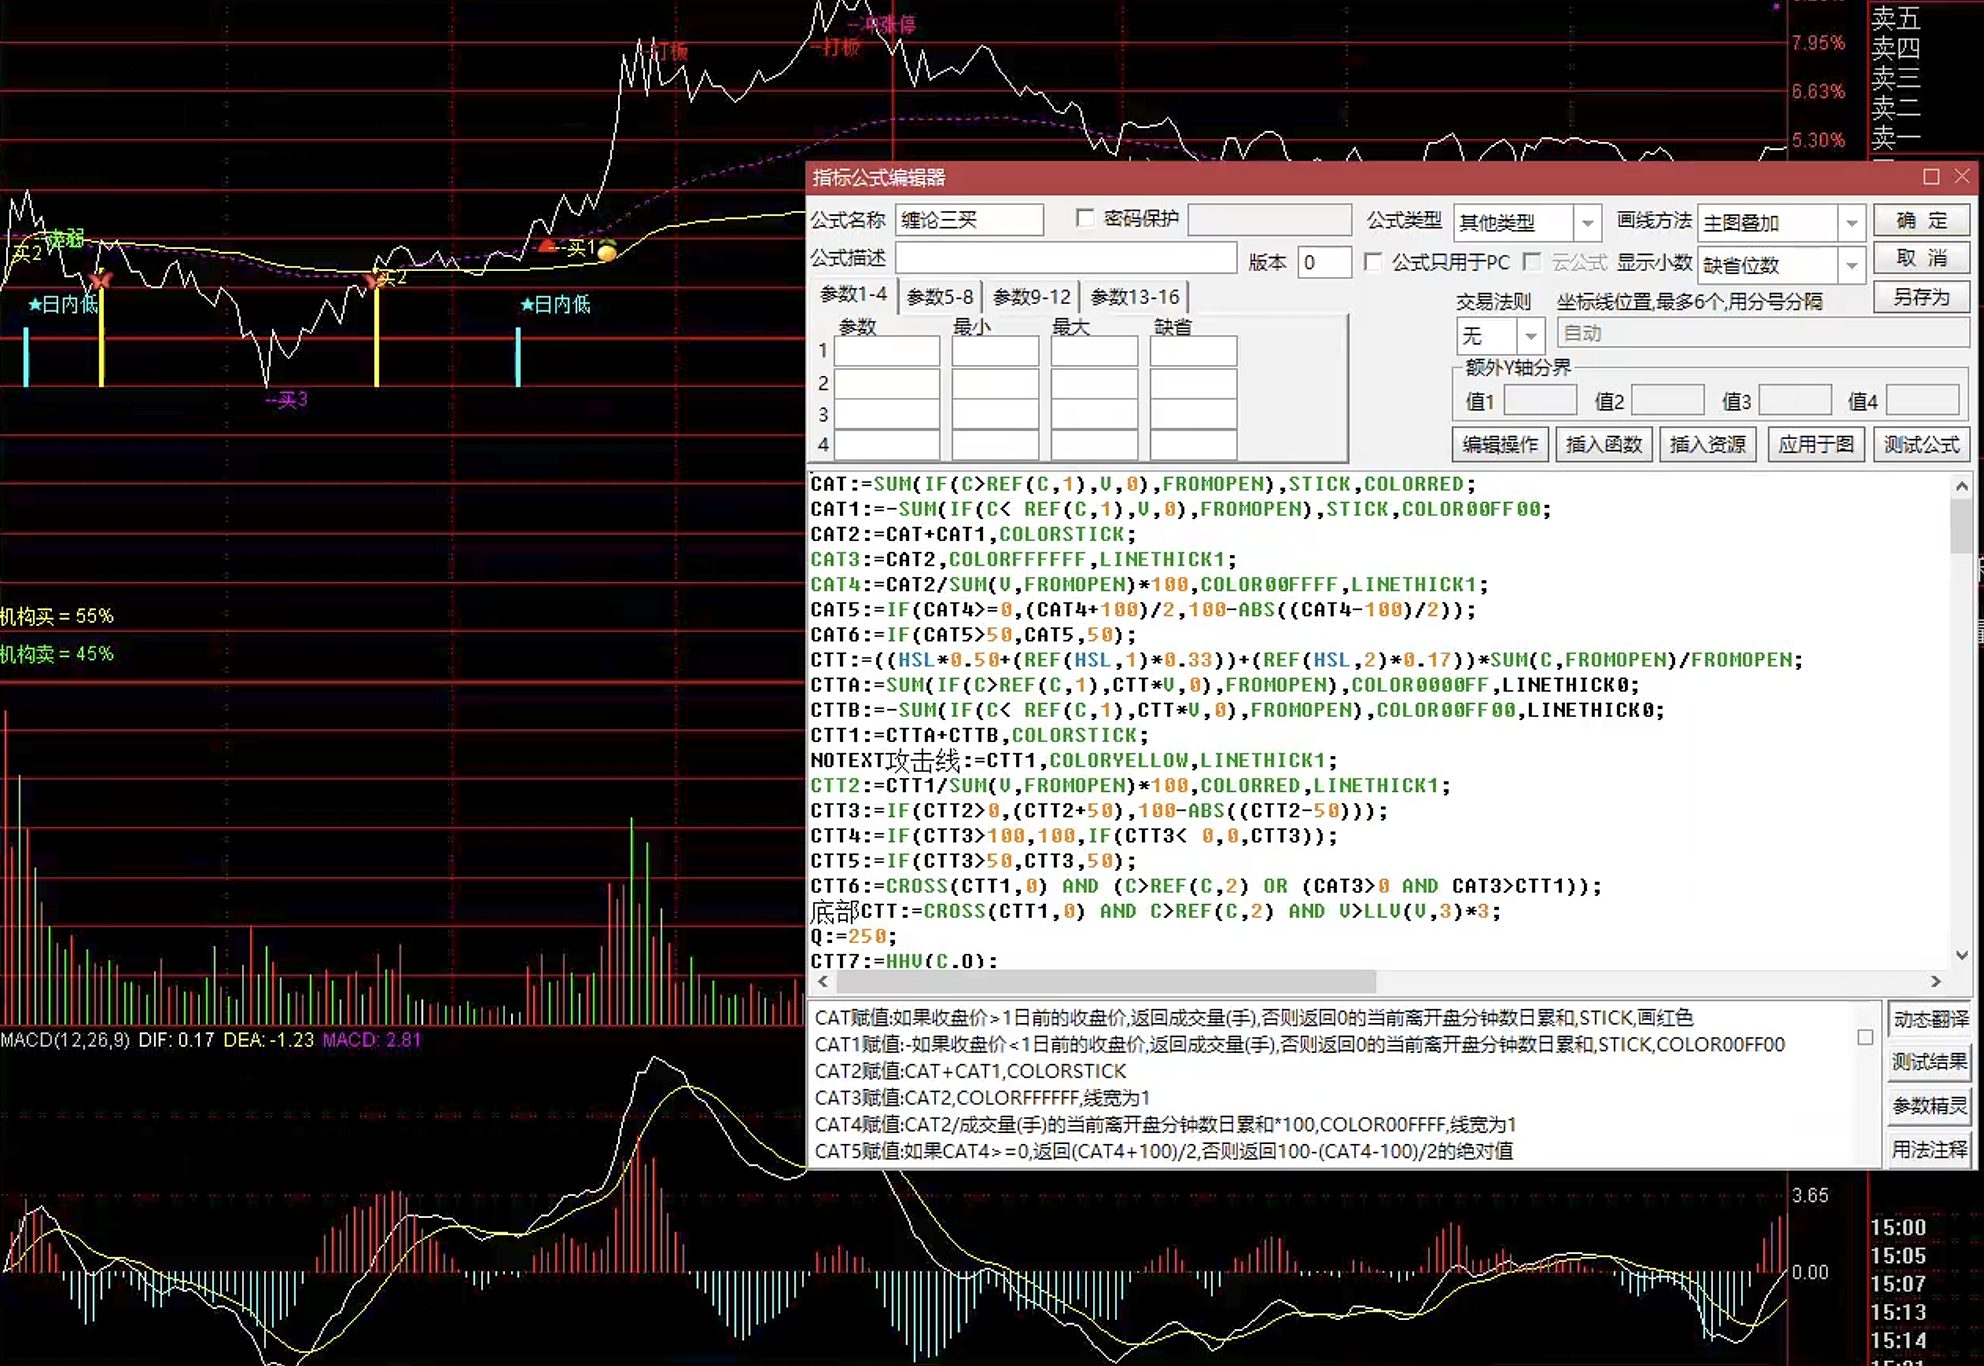Open the 用法注释 side button
The height and width of the screenshot is (1366, 1984).
tap(1930, 1150)
